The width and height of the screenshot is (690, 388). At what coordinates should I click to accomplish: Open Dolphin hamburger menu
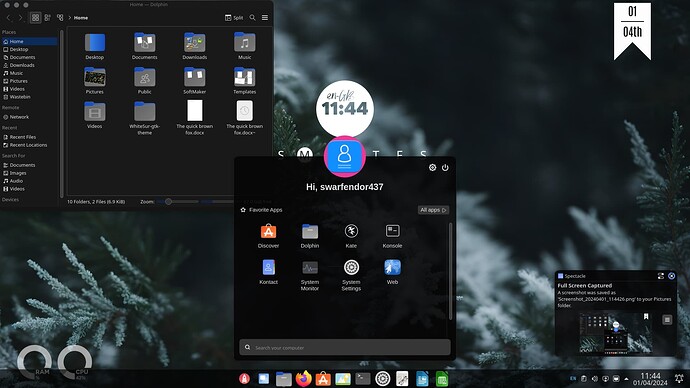coord(265,18)
